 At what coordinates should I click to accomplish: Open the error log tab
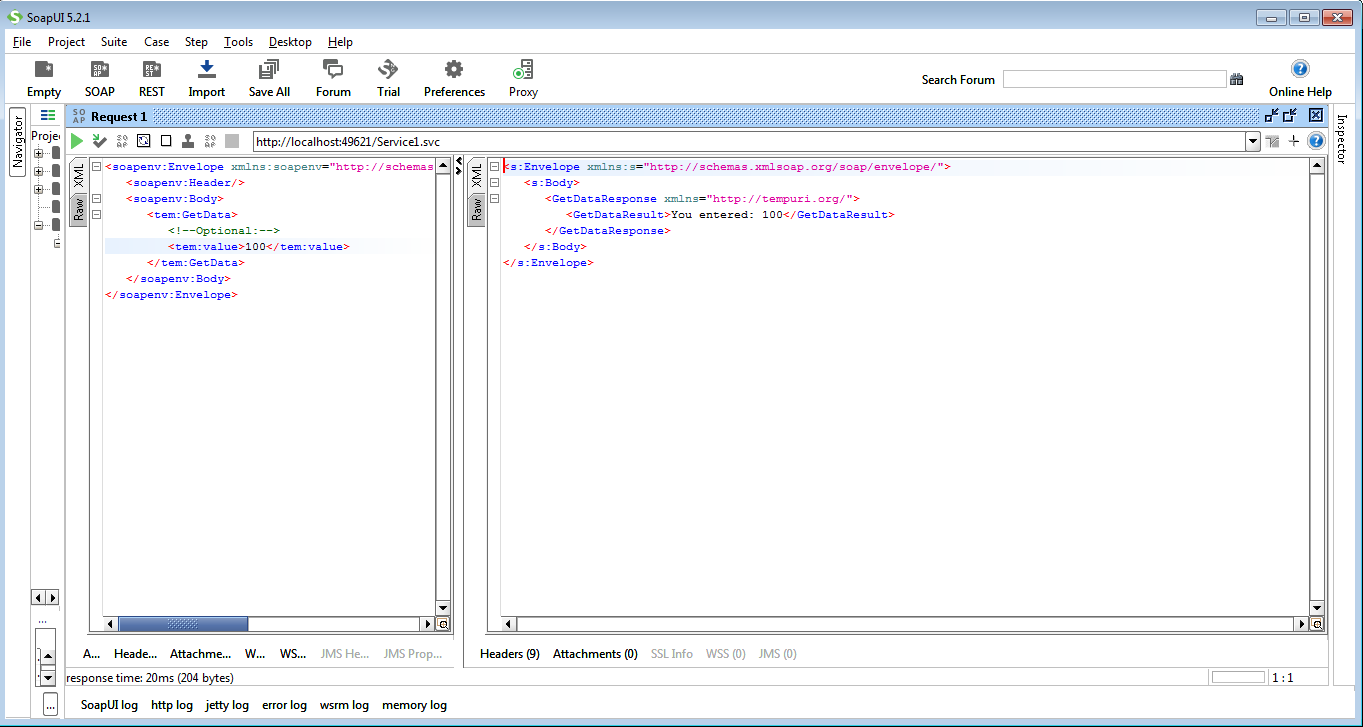click(284, 705)
